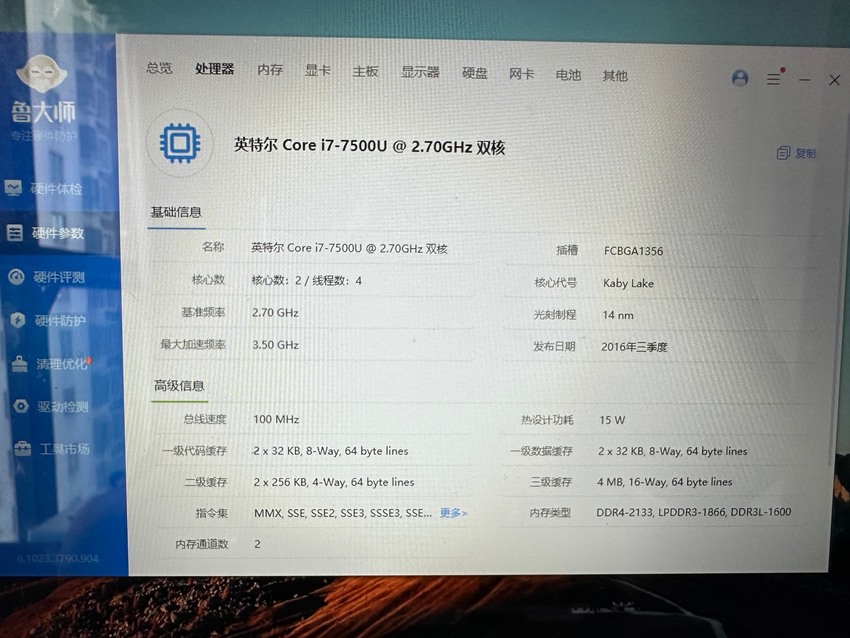Click the large CPU chip icon
The height and width of the screenshot is (638, 850).
point(180,143)
